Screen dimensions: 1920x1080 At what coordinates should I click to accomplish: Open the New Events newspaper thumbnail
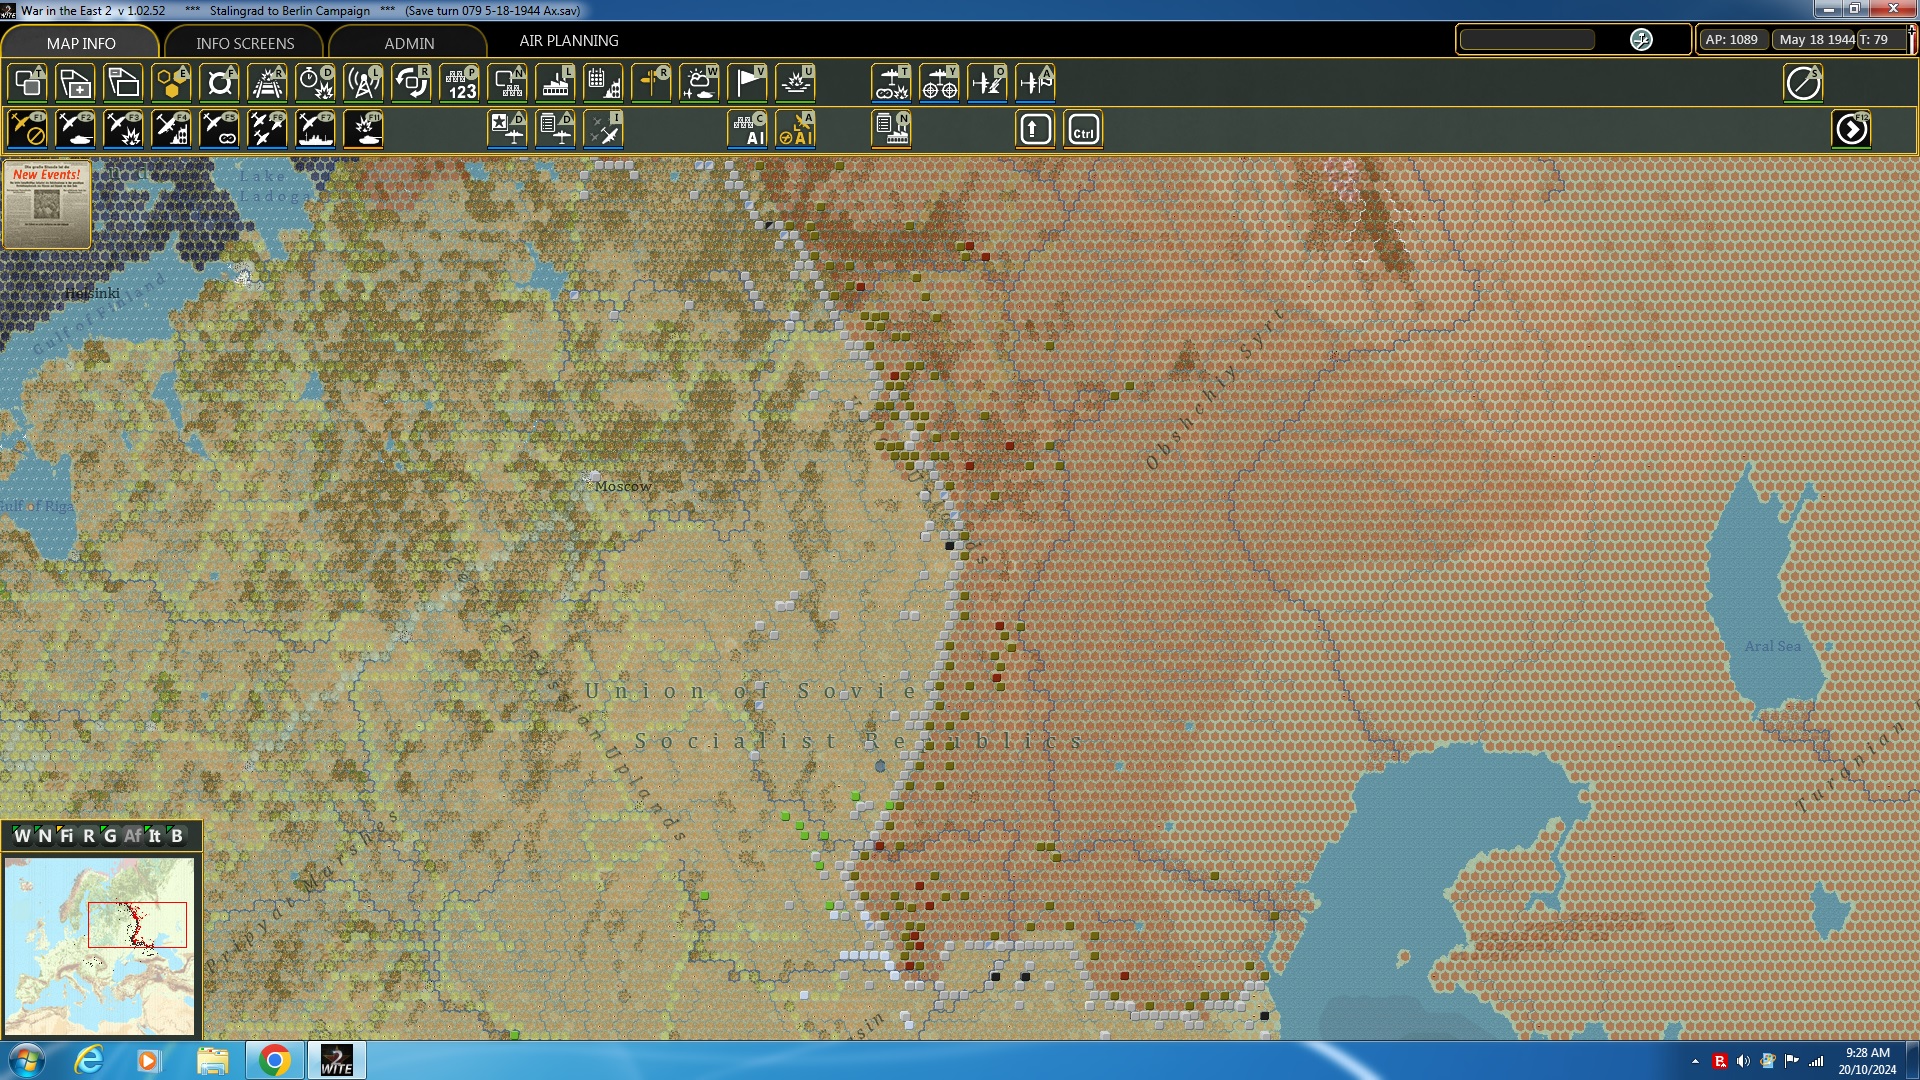point(47,205)
